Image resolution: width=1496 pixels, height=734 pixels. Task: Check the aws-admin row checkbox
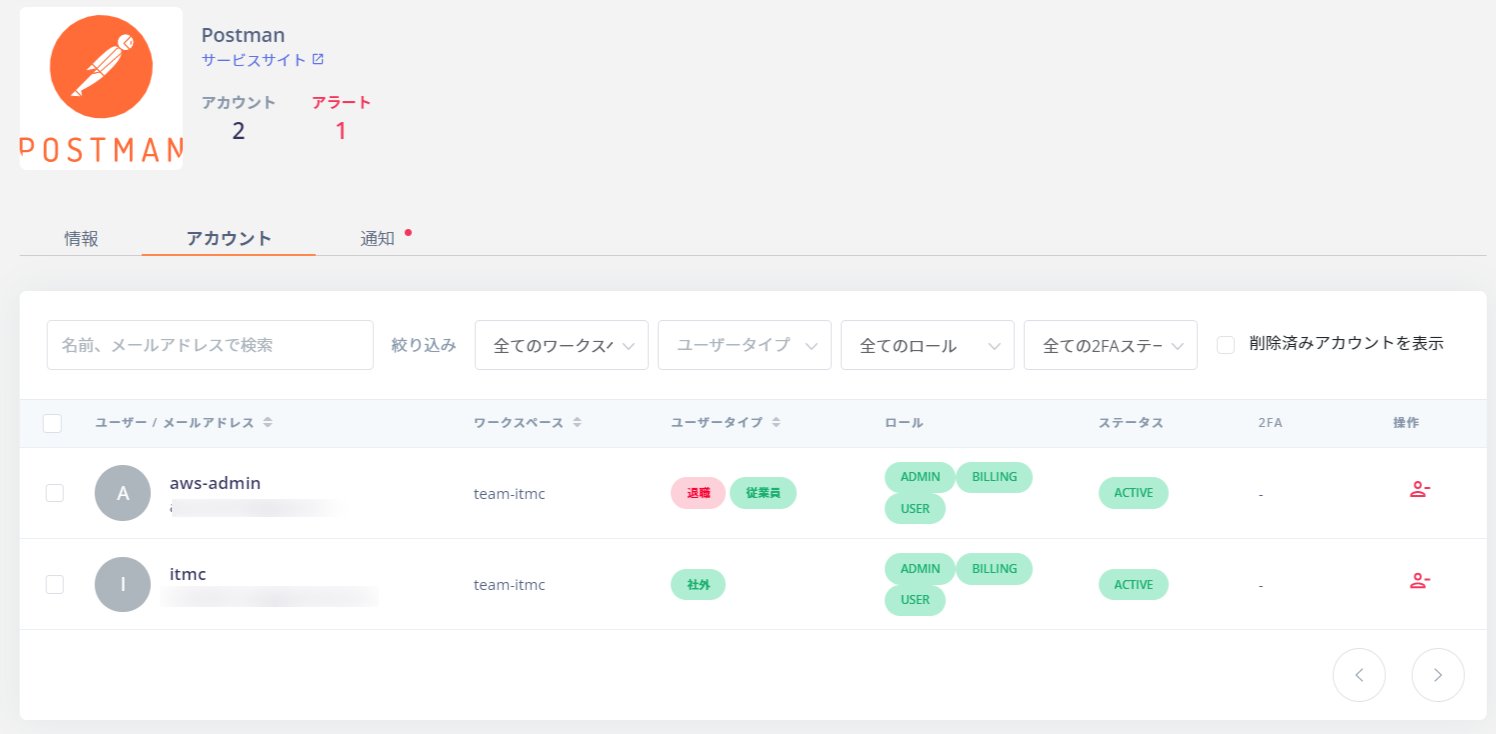pyautogui.click(x=55, y=493)
